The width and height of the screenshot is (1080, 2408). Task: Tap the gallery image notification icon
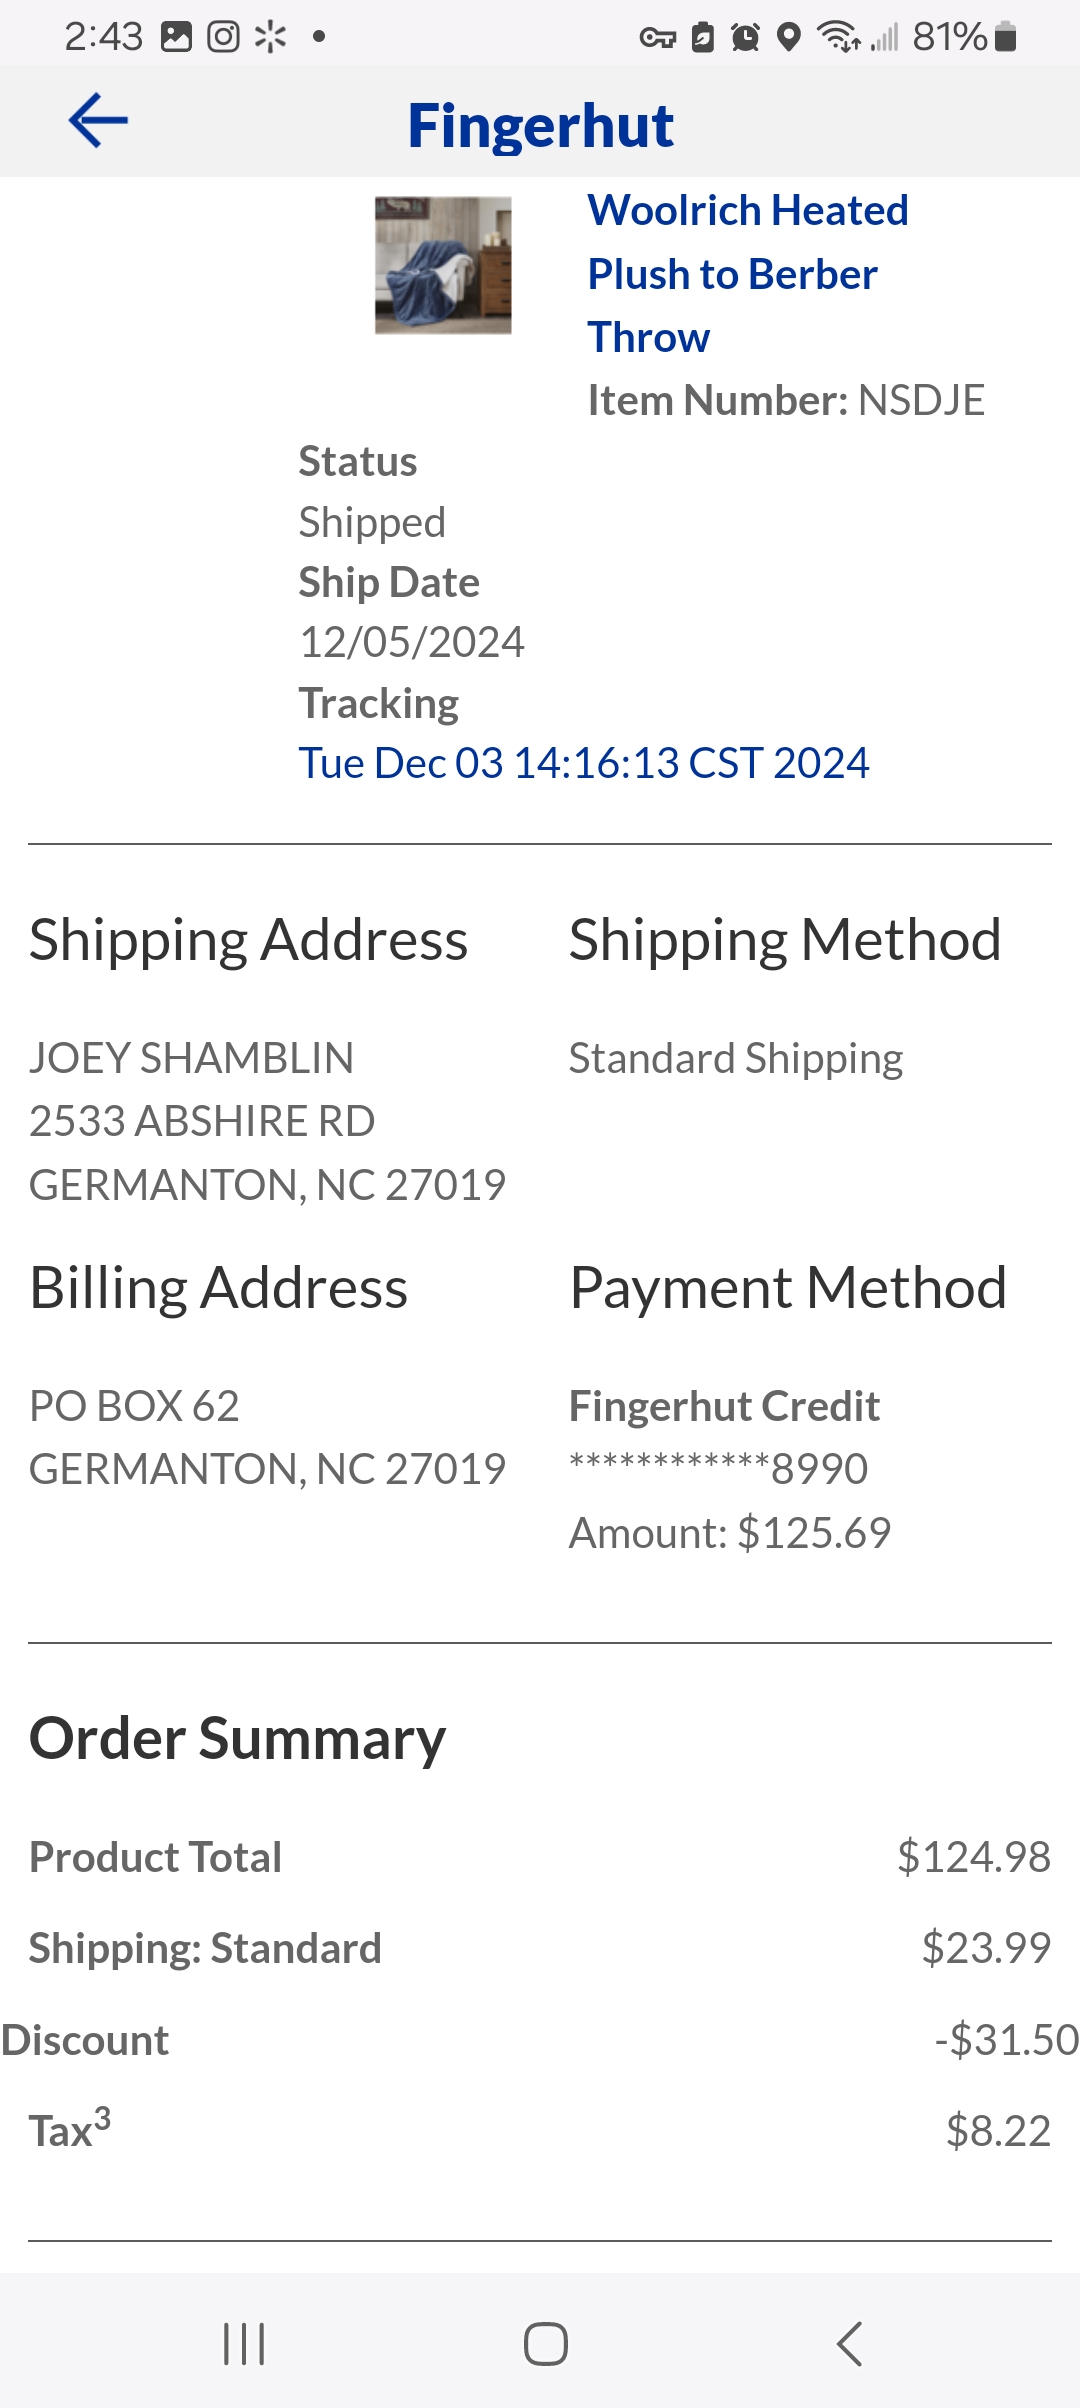pyautogui.click(x=177, y=37)
